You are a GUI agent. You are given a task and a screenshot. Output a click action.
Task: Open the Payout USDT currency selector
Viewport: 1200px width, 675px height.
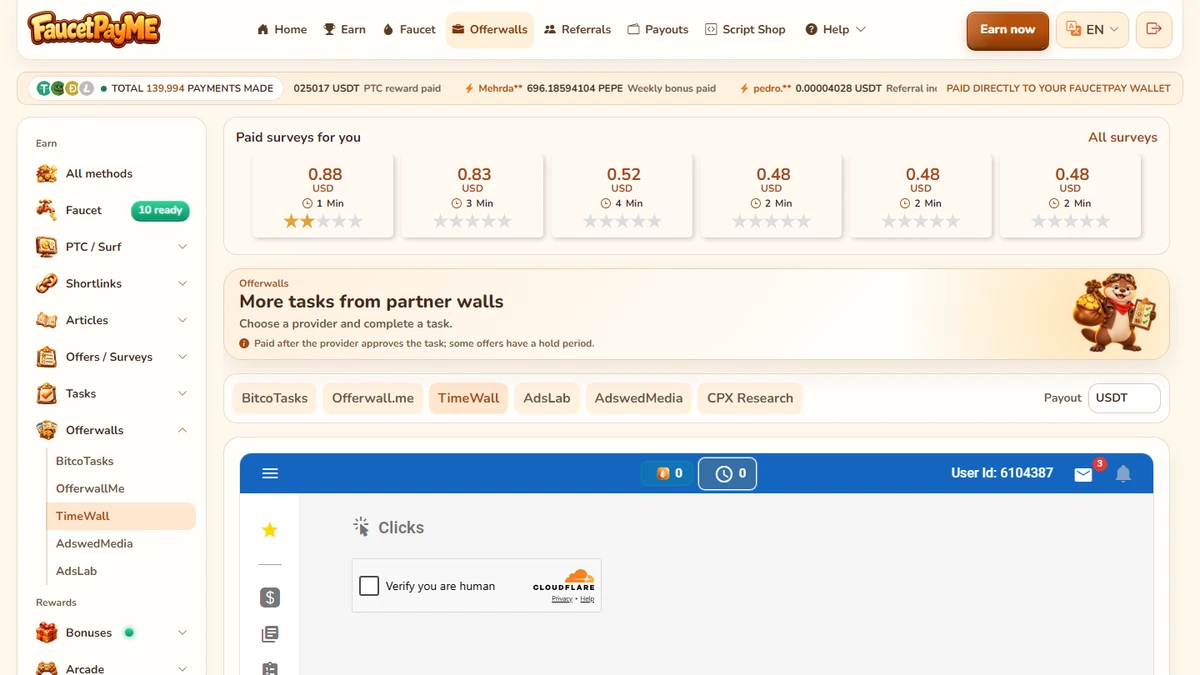click(1124, 398)
